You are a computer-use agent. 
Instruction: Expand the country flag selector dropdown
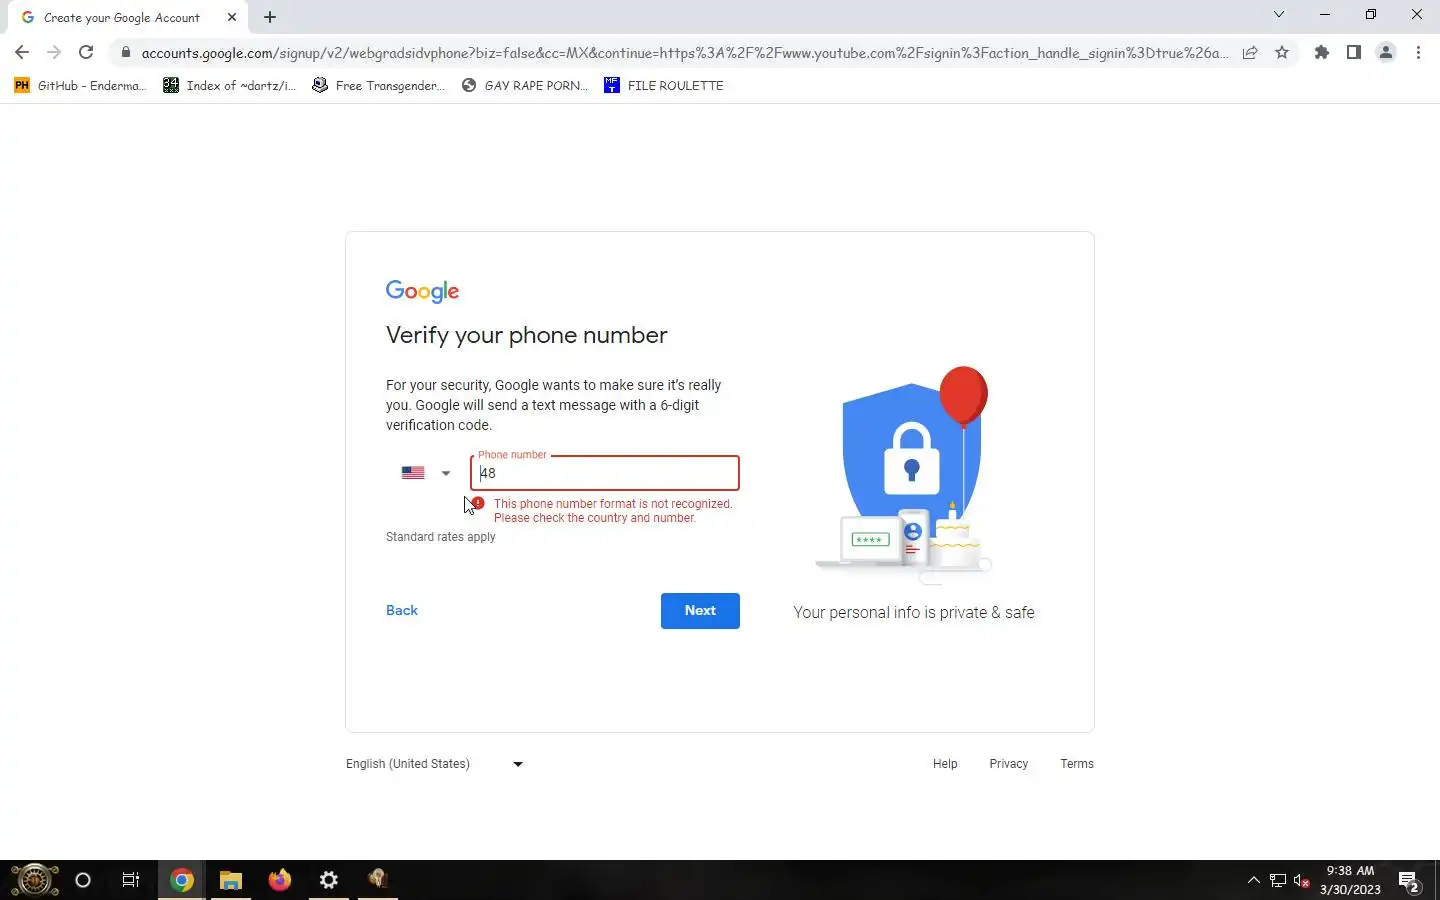click(426, 473)
